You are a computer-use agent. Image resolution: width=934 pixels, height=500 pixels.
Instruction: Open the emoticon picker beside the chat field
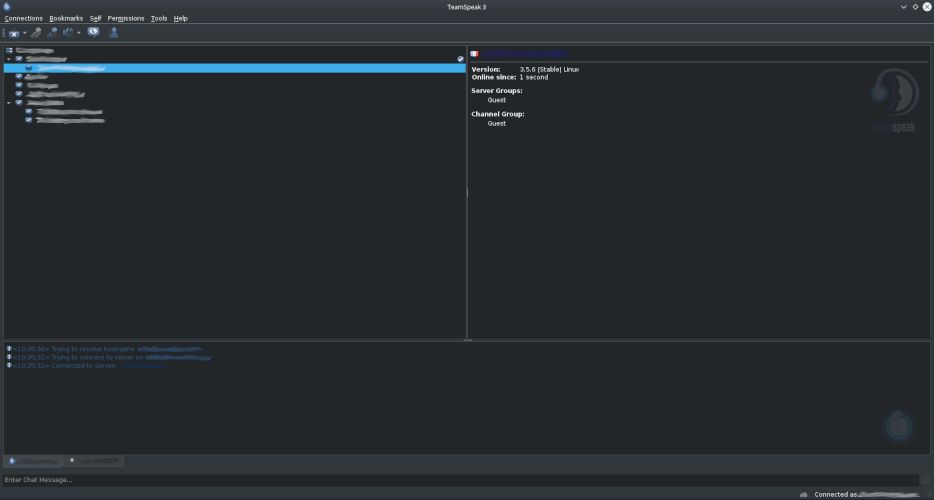pos(925,480)
